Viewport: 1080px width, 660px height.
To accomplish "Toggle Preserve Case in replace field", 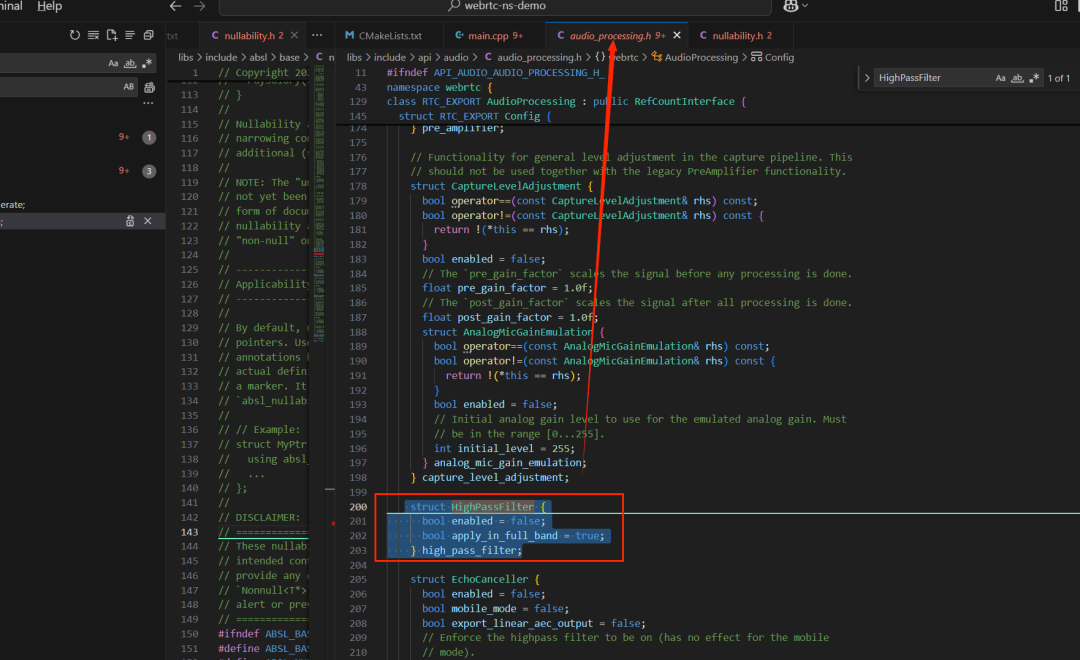I will click(x=129, y=87).
